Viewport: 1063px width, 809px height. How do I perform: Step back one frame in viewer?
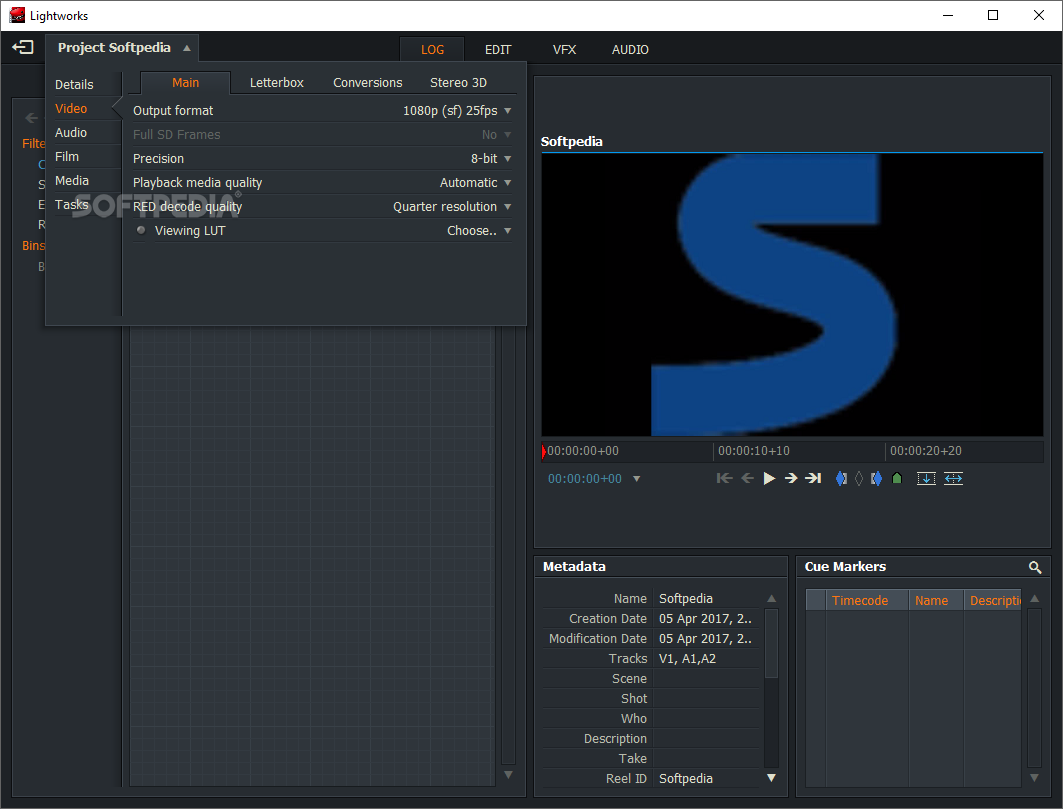(747, 478)
